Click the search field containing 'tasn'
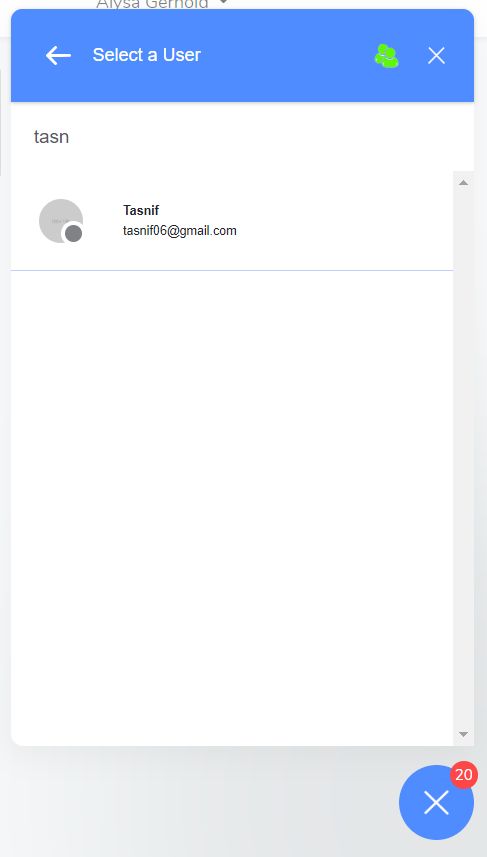Screen dimensions: 487x857 click(x=242, y=137)
